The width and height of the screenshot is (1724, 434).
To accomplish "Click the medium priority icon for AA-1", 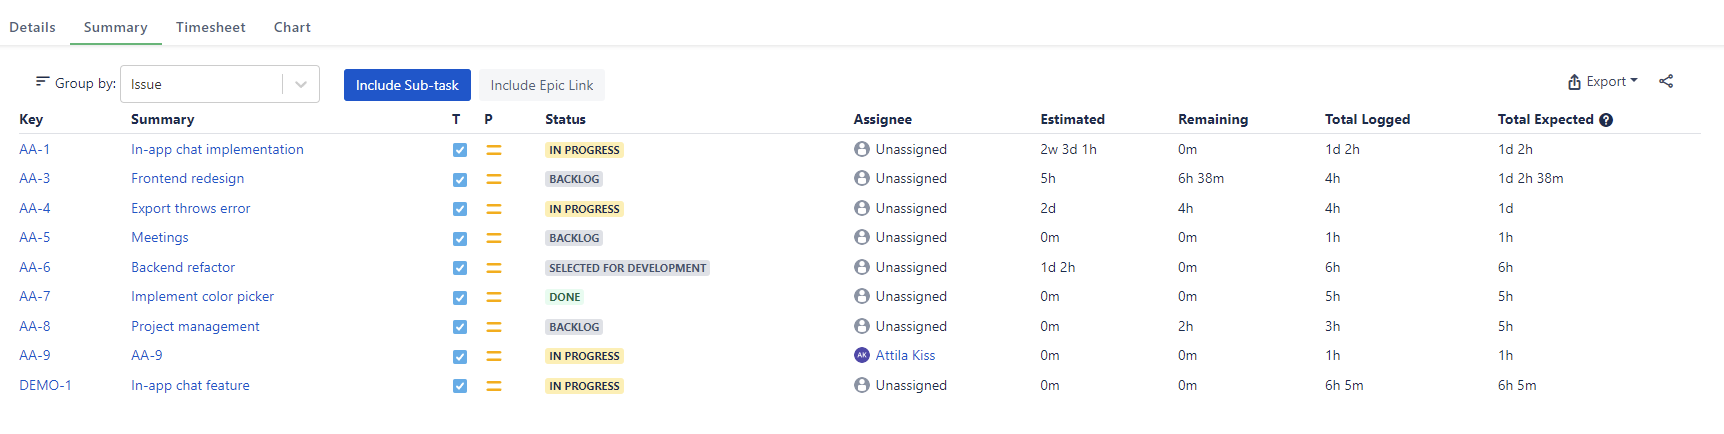I will click(x=494, y=150).
